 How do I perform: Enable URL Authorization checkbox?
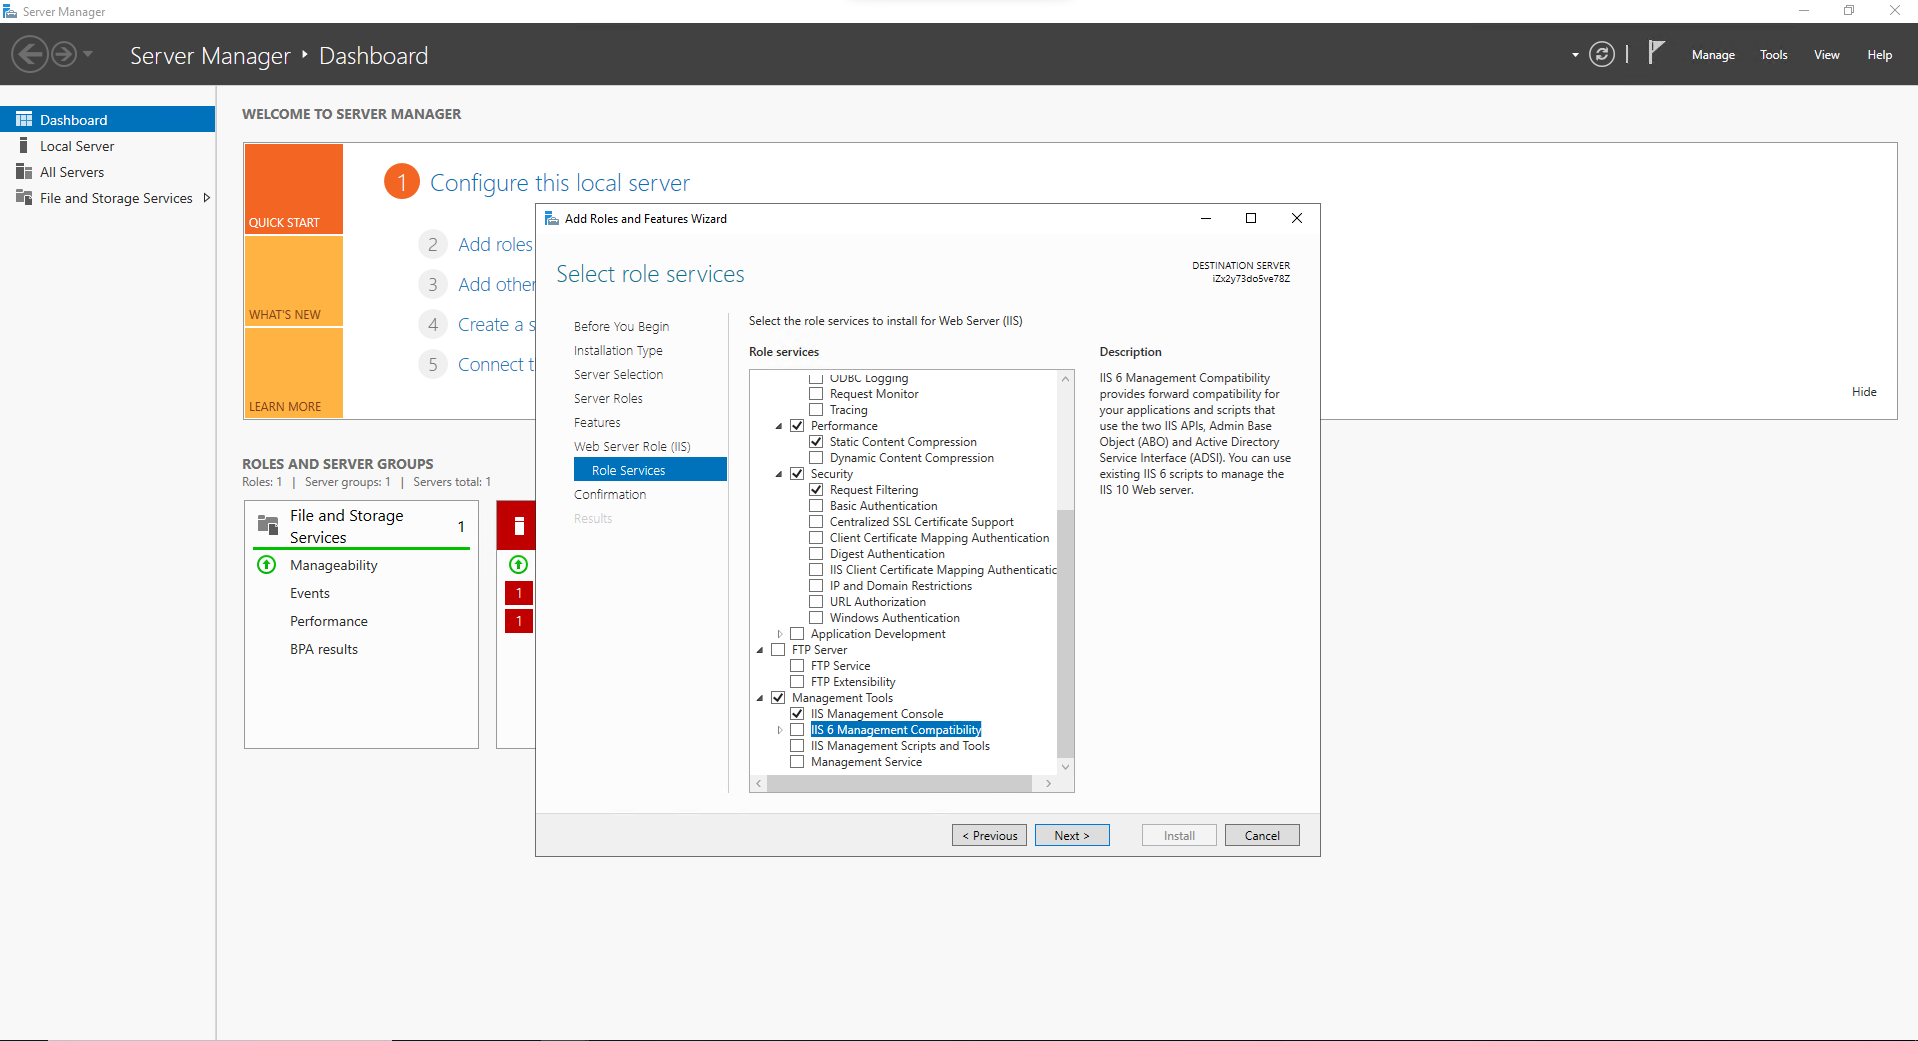coord(816,602)
